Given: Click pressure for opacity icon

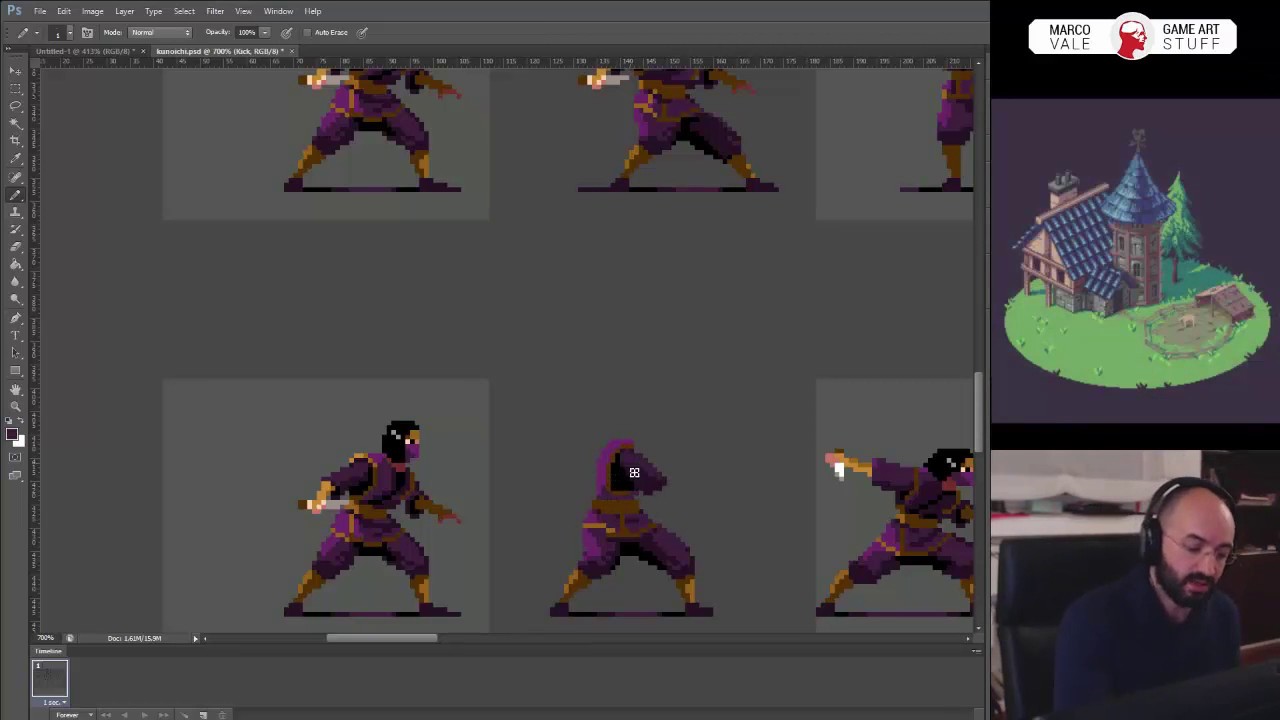Looking at the screenshot, I should click(287, 32).
